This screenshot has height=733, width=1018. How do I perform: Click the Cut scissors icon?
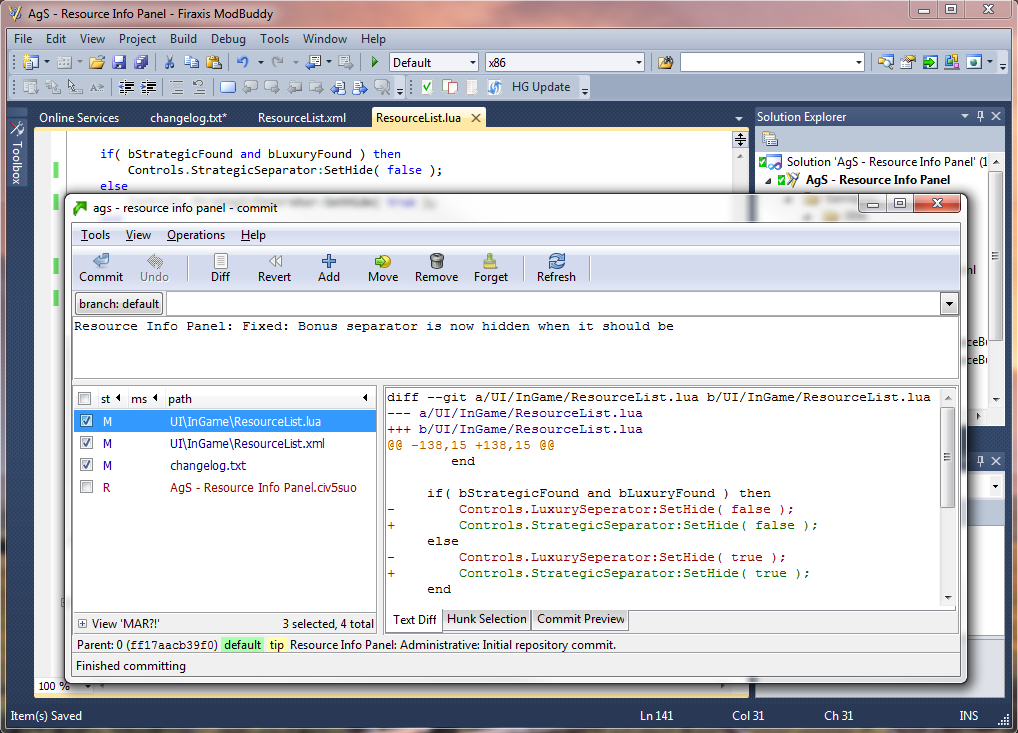169,62
